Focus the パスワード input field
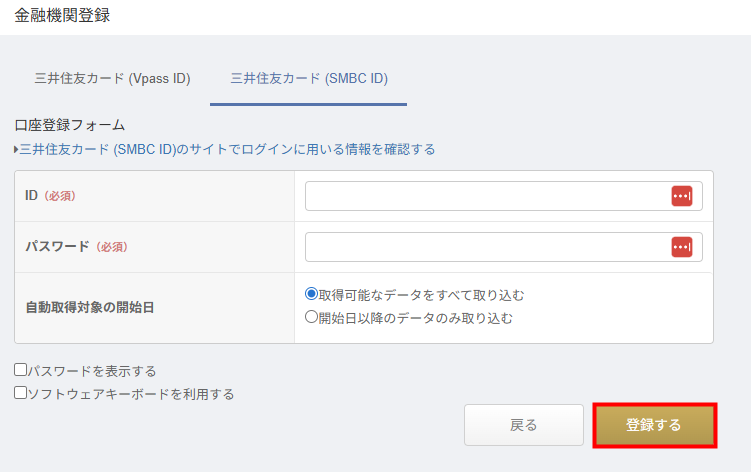 click(x=486, y=246)
